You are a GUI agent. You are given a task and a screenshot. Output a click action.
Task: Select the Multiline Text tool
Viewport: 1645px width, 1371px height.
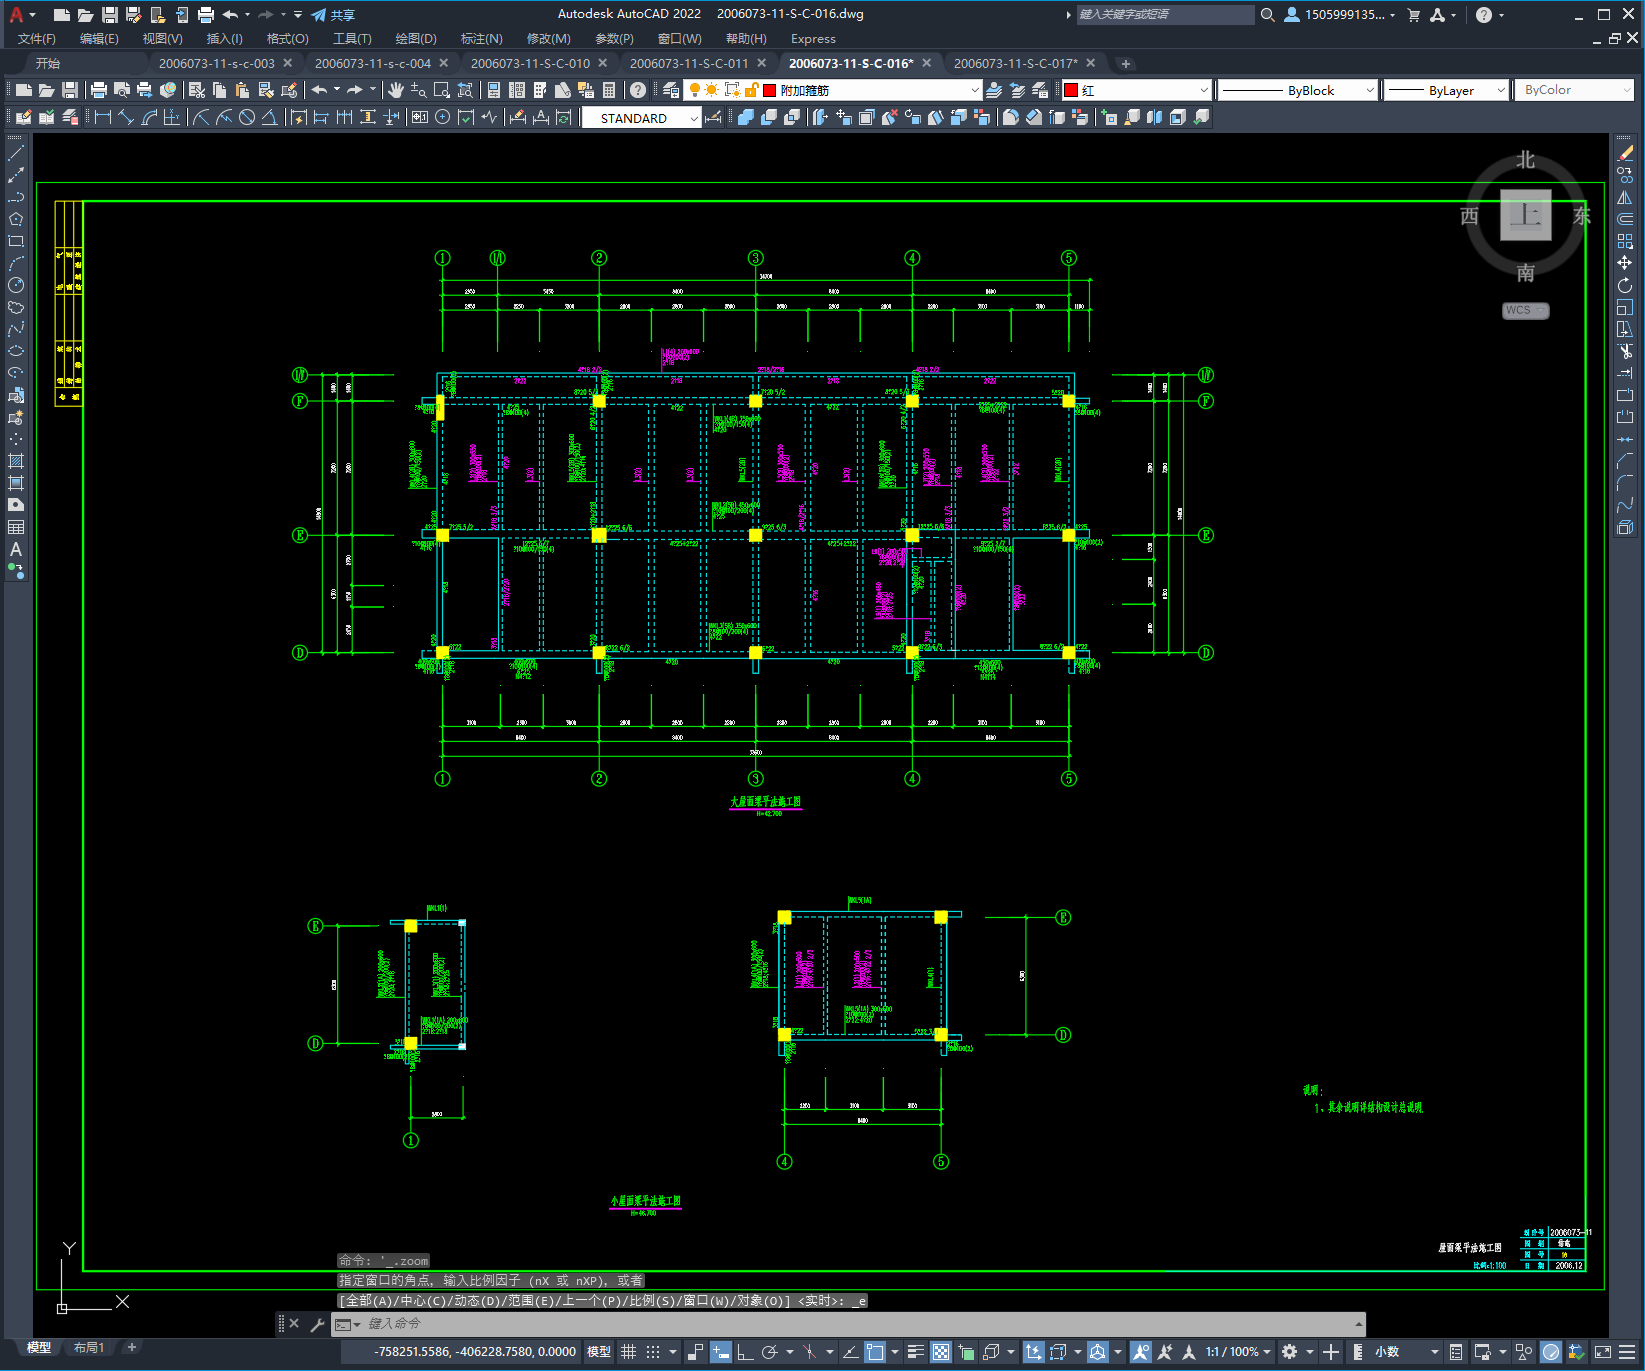(x=16, y=549)
